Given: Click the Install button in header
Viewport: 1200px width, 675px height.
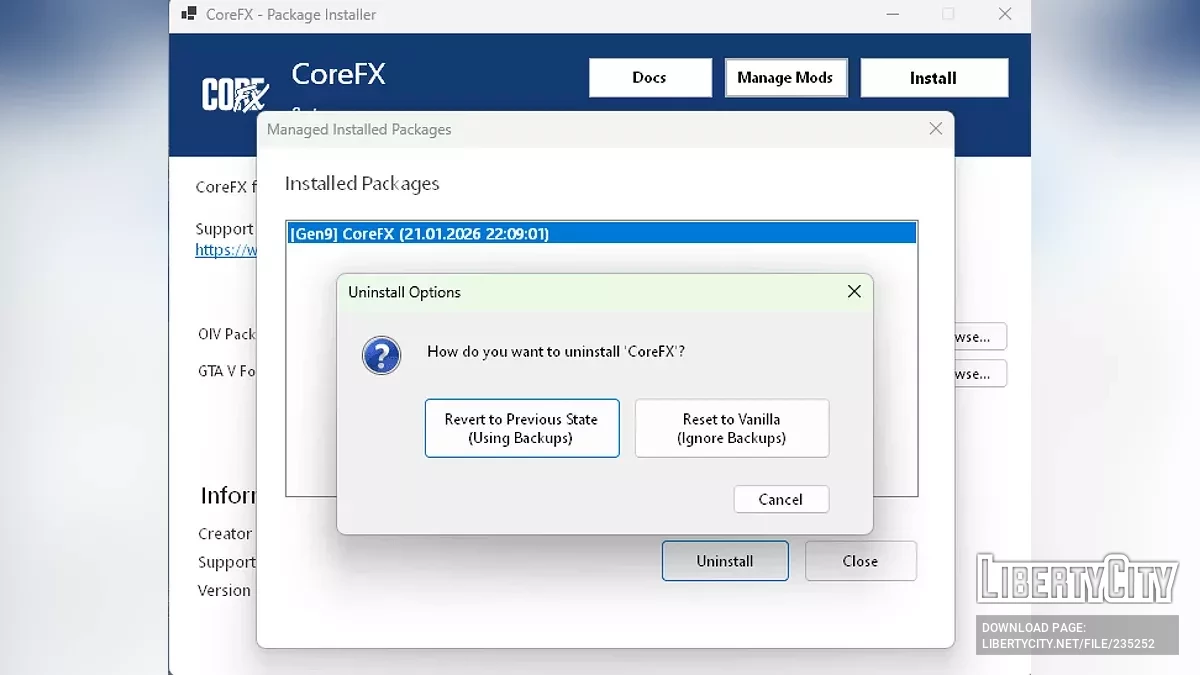Looking at the screenshot, I should pyautogui.click(x=933, y=78).
